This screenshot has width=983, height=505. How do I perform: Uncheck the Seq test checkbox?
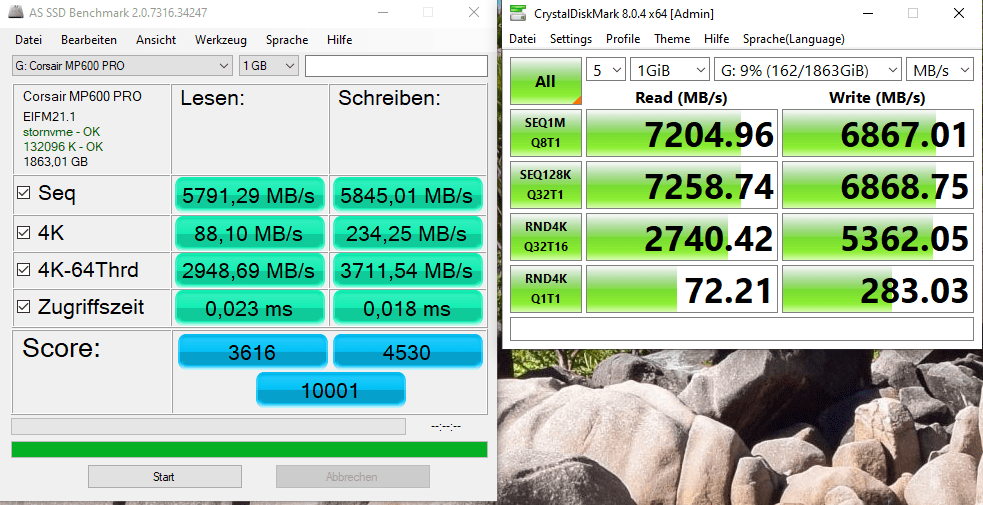click(23, 194)
